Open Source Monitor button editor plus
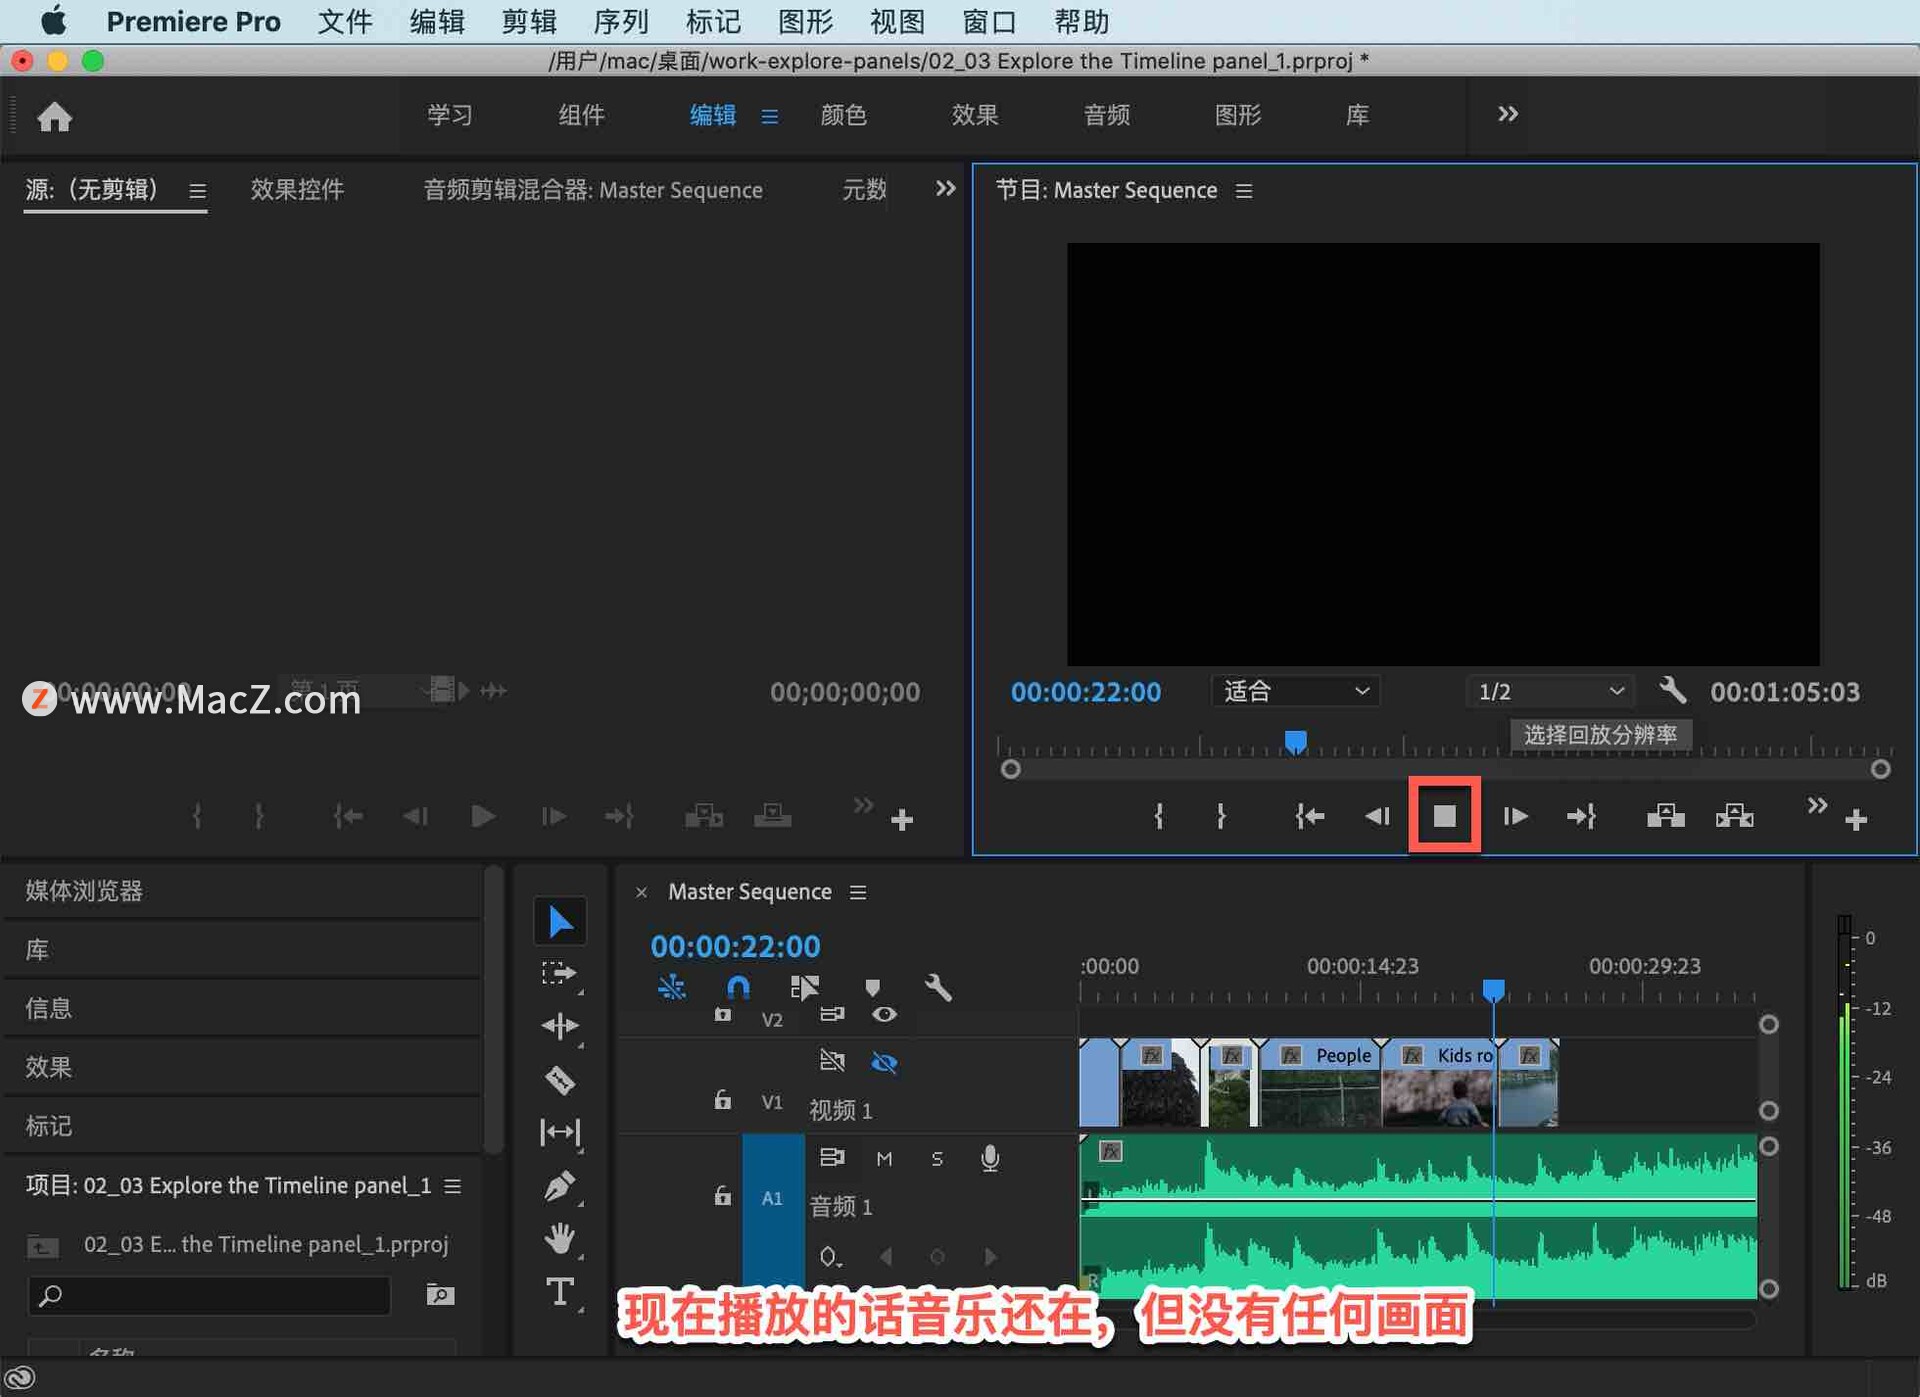The width and height of the screenshot is (1920, 1397). click(902, 820)
